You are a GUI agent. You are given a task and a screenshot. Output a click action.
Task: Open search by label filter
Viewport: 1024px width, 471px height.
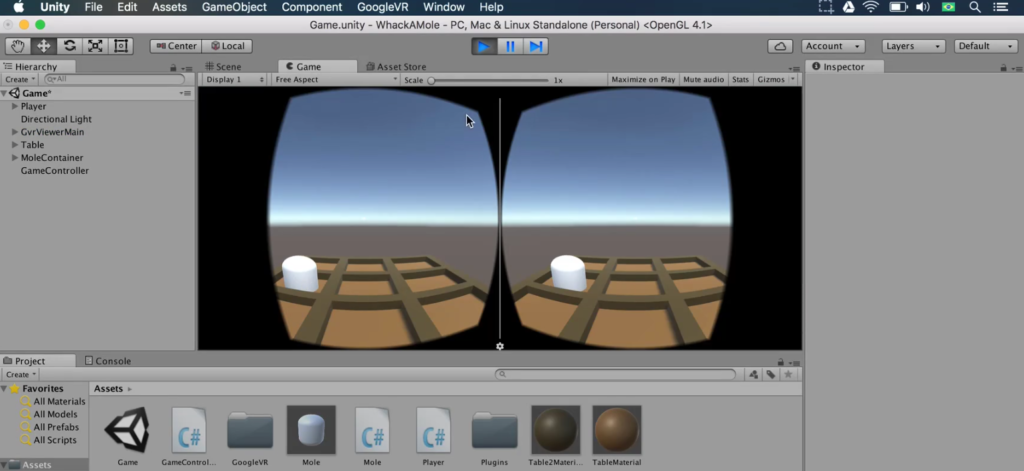coord(771,374)
